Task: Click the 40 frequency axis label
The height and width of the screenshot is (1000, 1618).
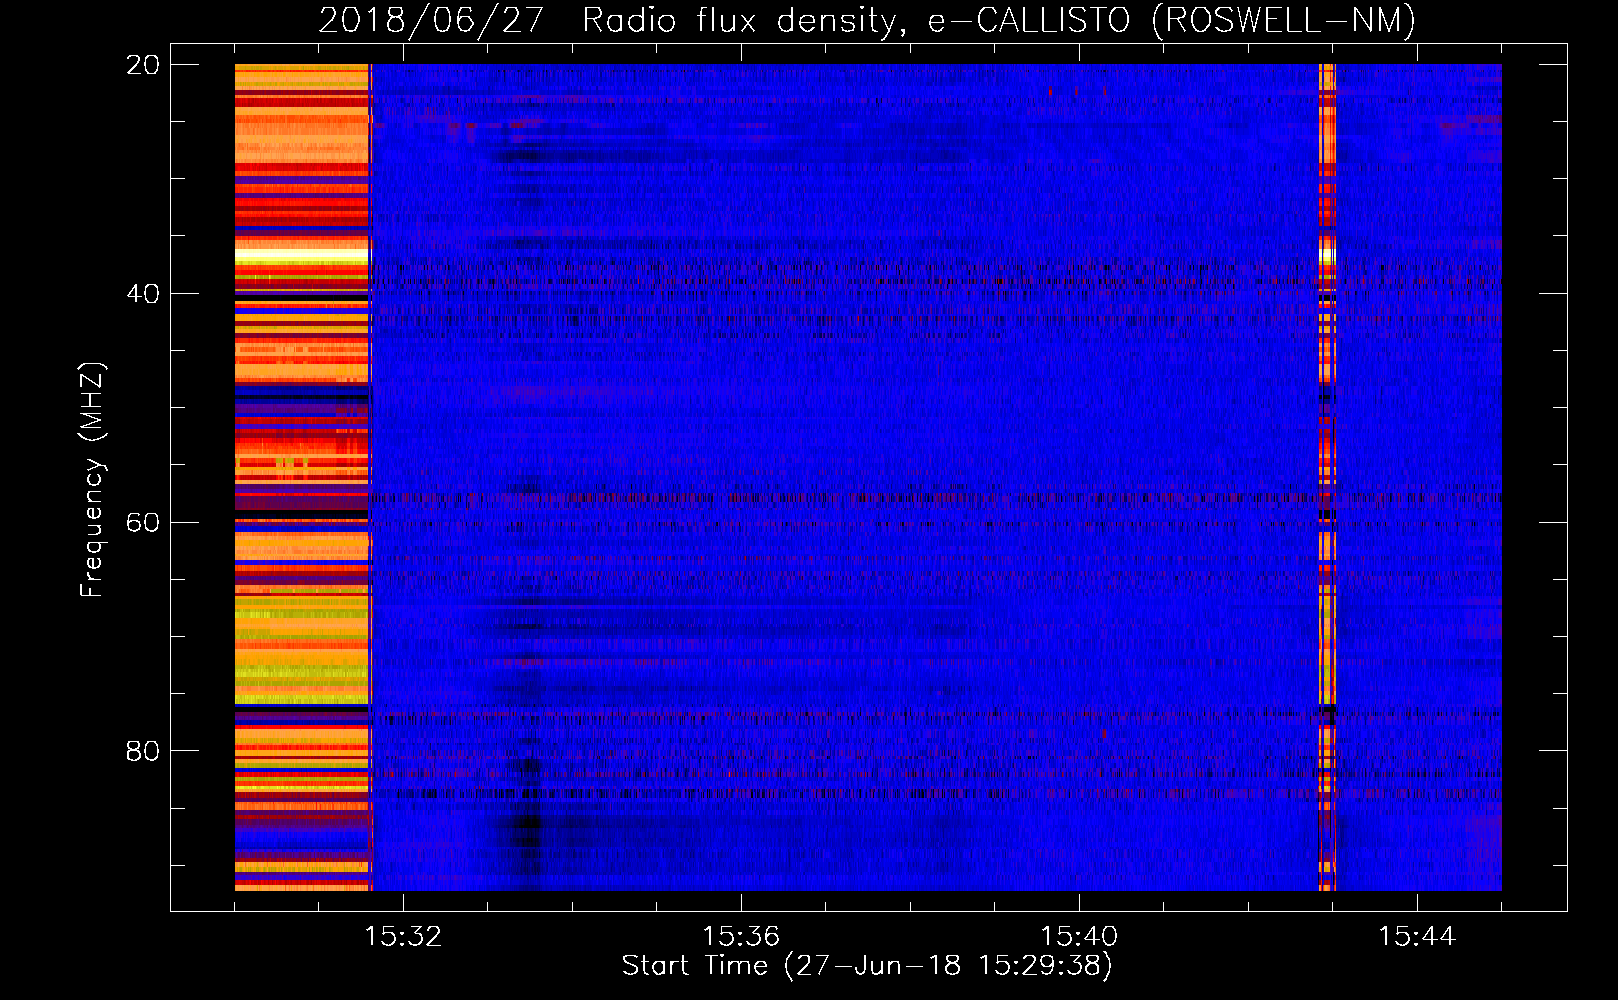Action: [x=143, y=294]
